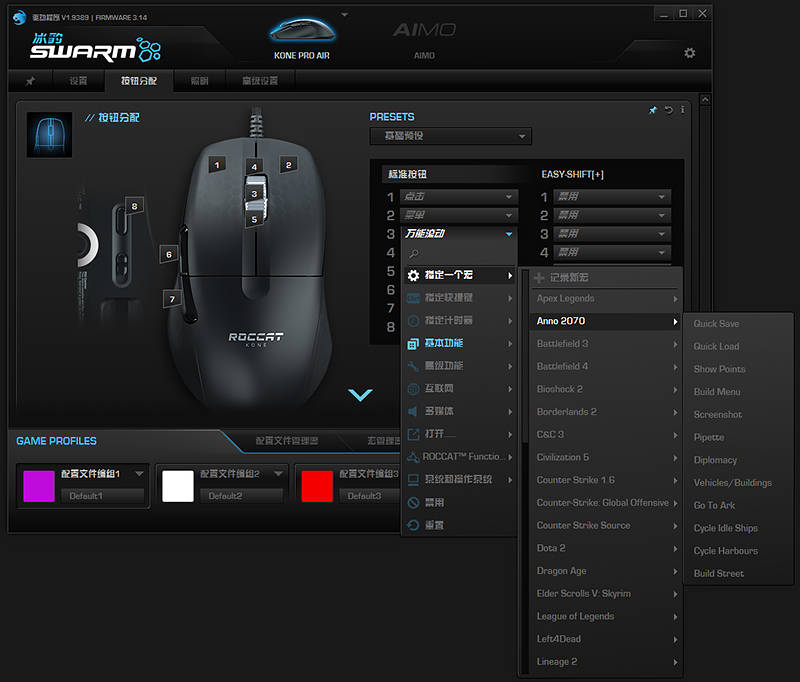Open the standard button 1 dropdown (点击)
This screenshot has width=800, height=682.
[459, 197]
